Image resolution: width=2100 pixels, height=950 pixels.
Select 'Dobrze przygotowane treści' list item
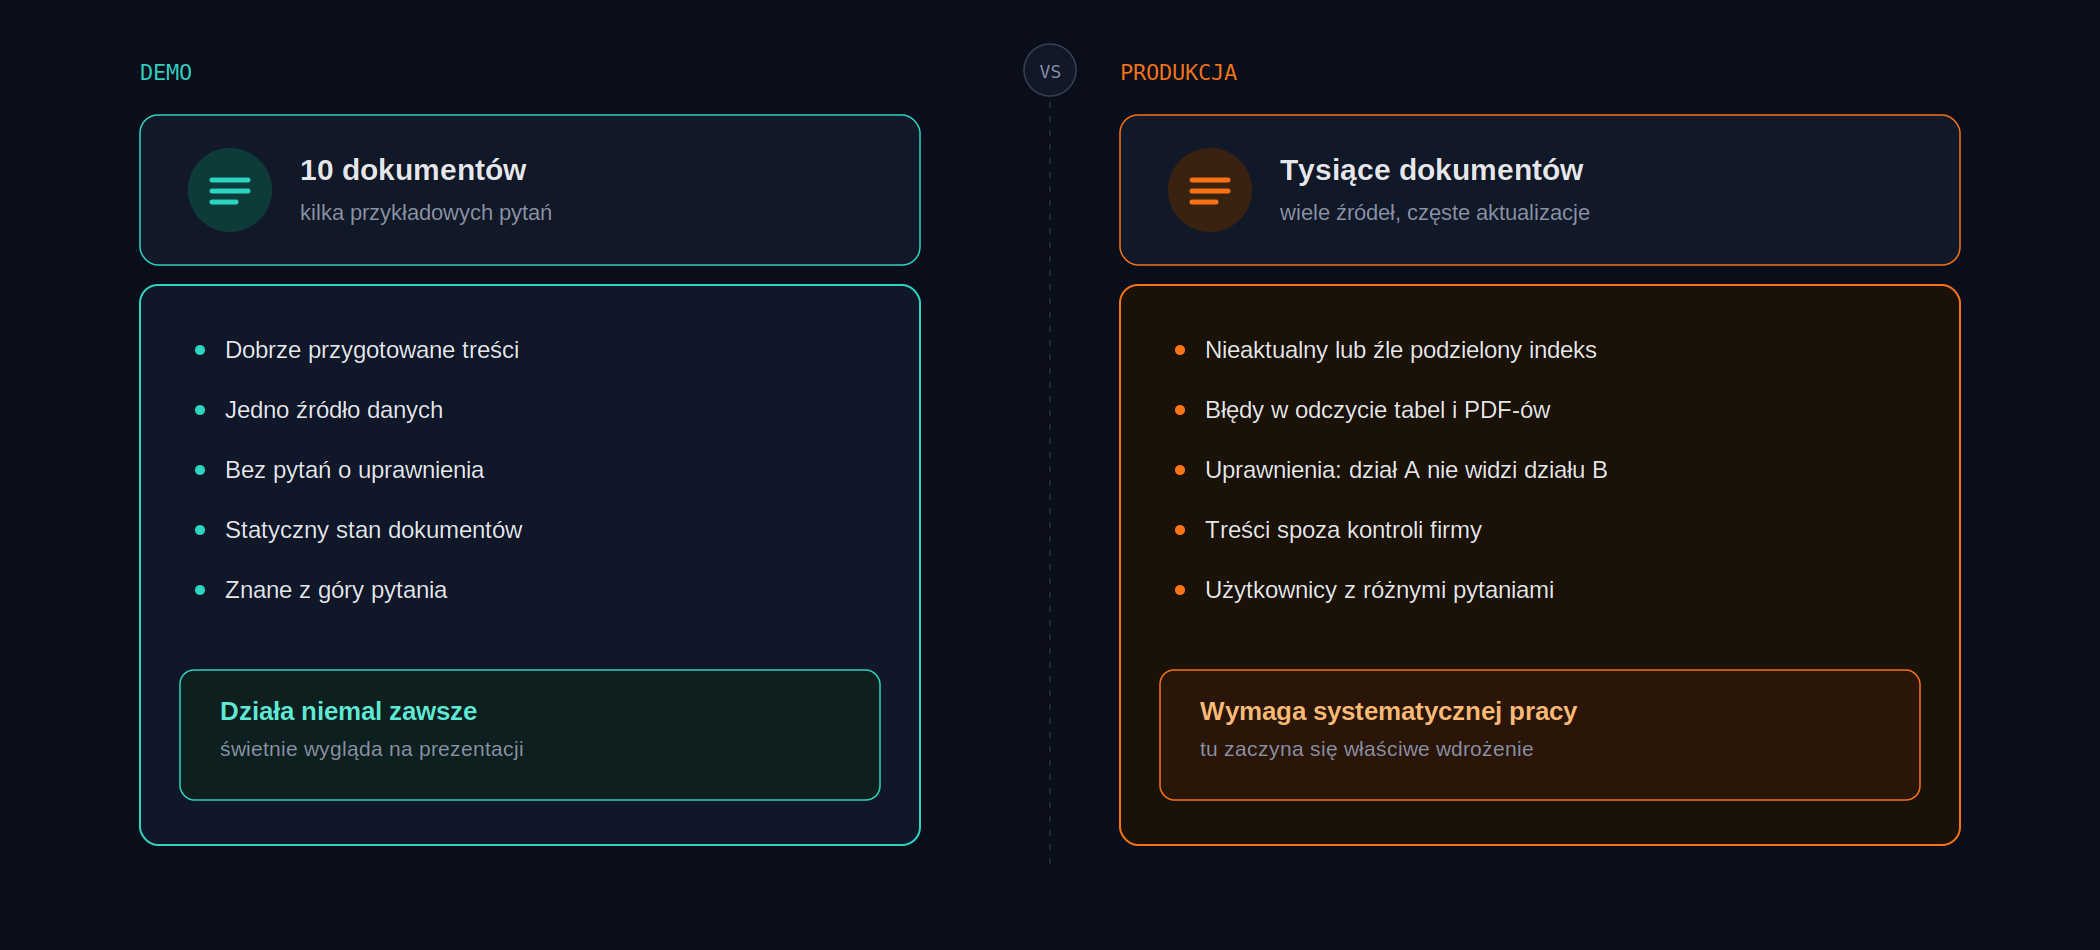click(x=372, y=350)
